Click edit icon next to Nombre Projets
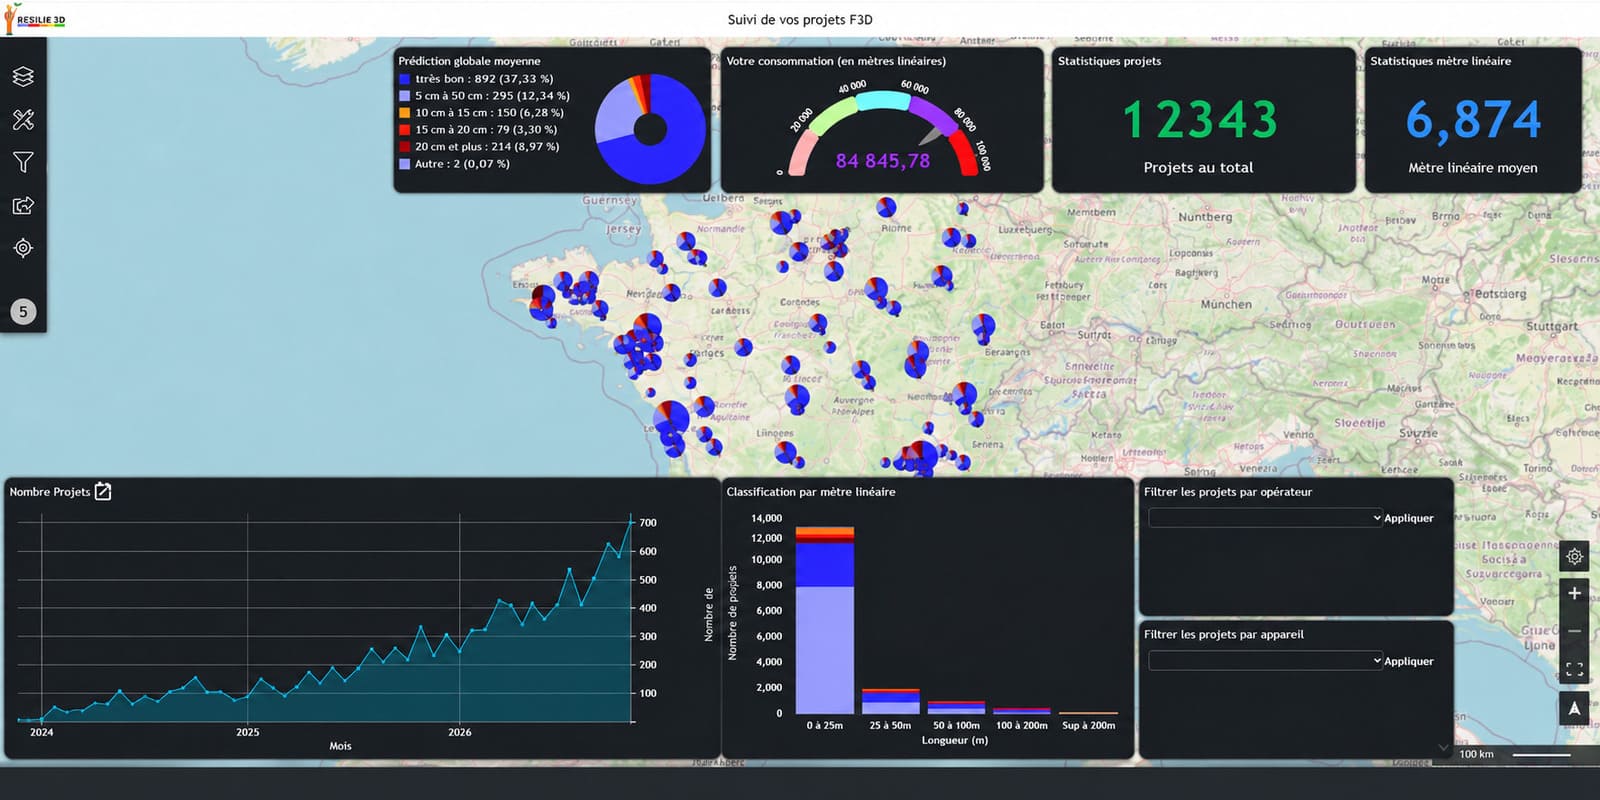This screenshot has height=800, width=1600. point(103,491)
